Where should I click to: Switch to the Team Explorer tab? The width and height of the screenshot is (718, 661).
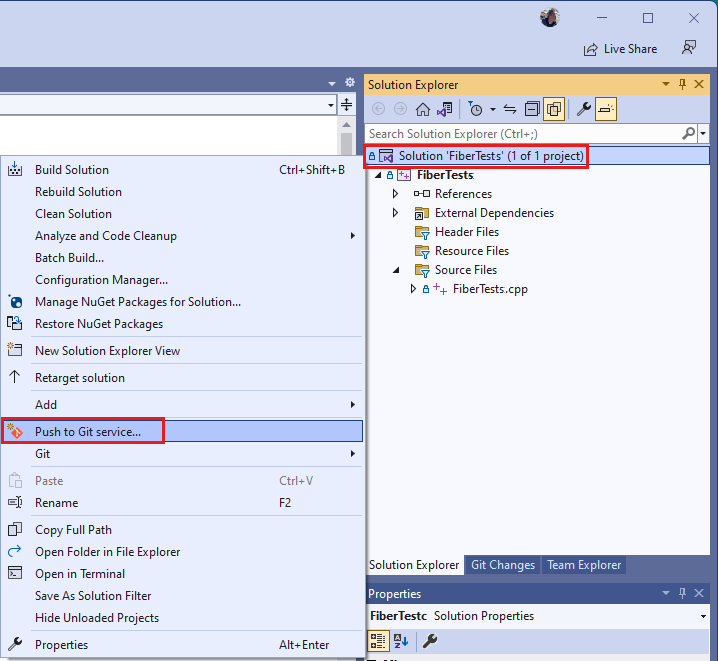(584, 565)
